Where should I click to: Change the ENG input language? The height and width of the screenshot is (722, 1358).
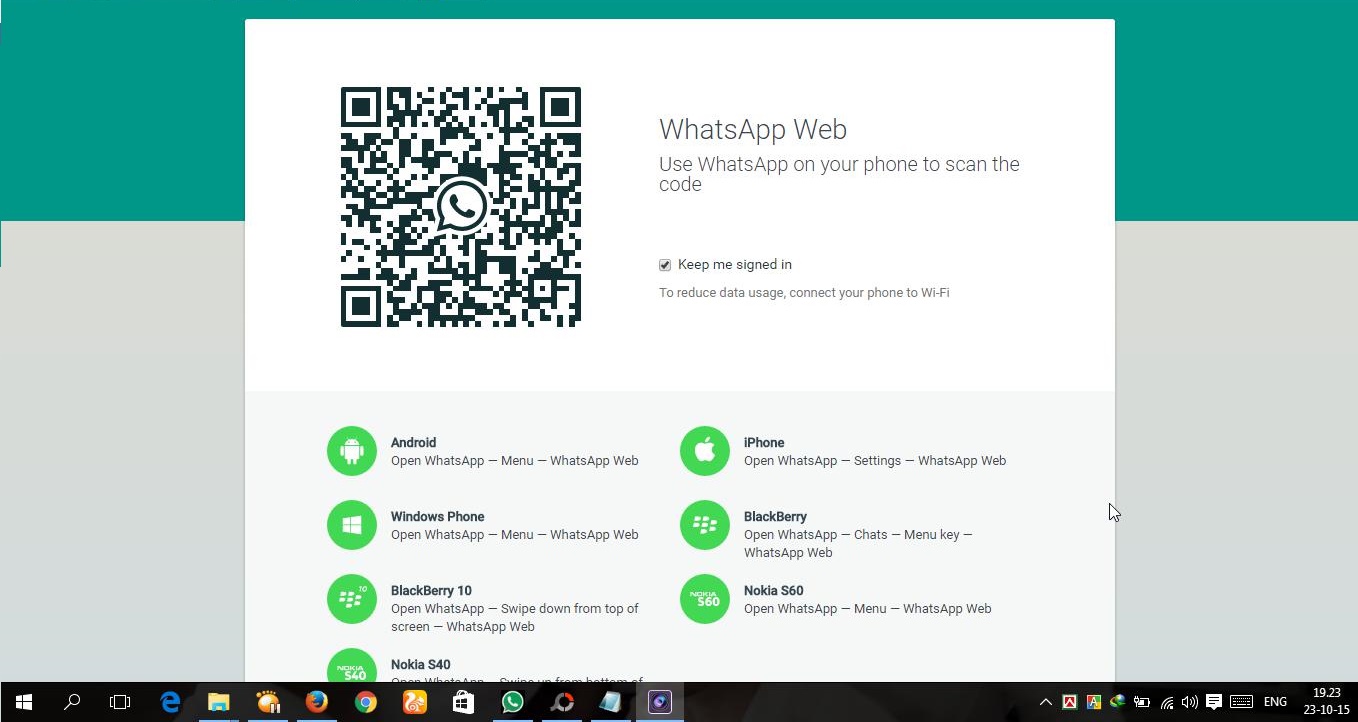click(x=1275, y=702)
